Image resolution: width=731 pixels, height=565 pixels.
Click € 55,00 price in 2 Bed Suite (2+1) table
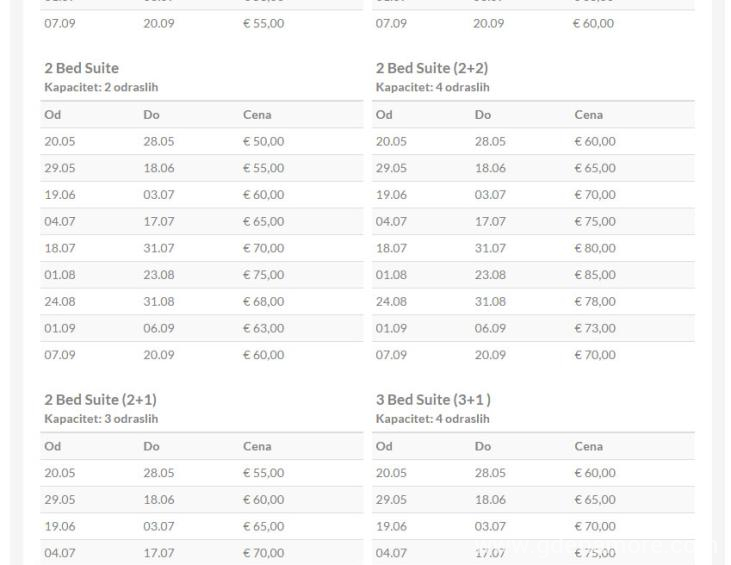pos(263,473)
